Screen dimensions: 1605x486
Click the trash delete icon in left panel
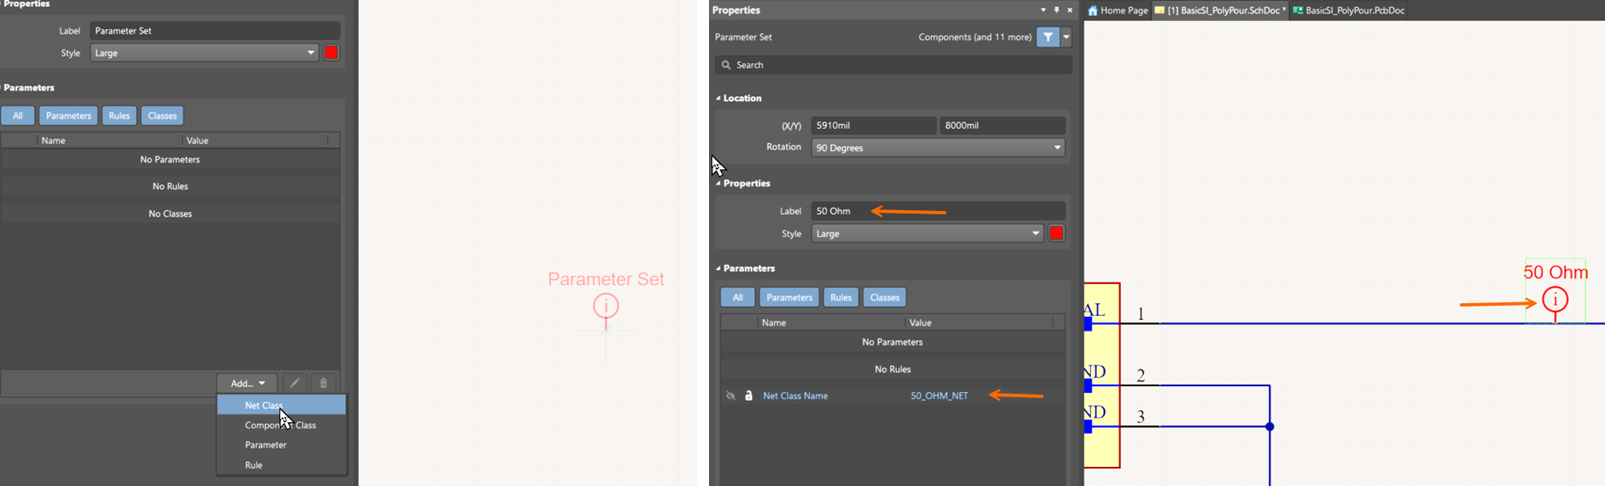(x=323, y=383)
